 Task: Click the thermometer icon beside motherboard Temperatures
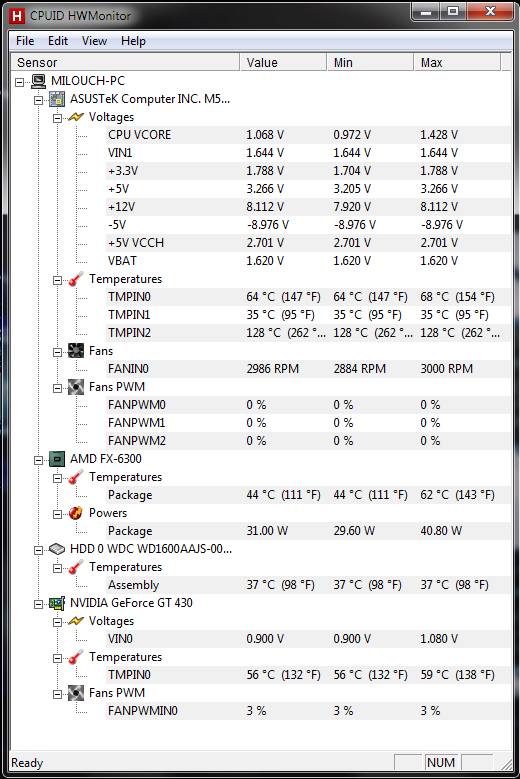point(75,279)
